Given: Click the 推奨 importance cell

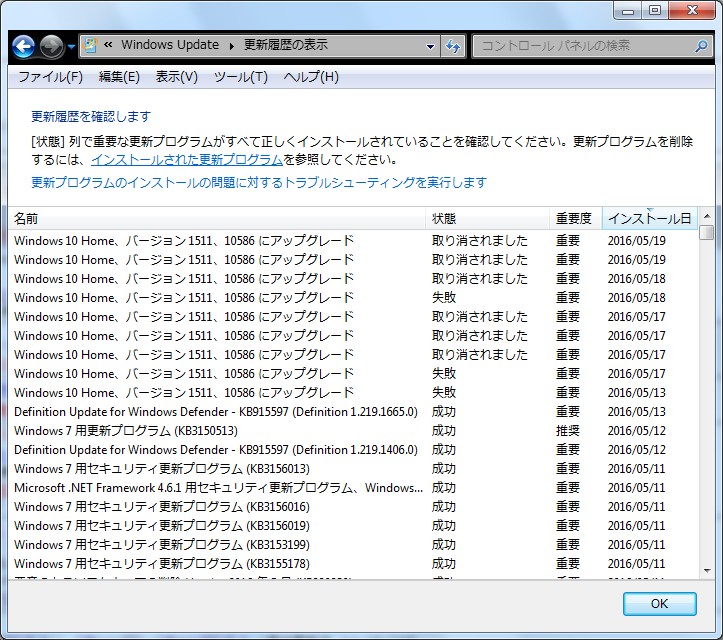Looking at the screenshot, I should coord(568,431).
